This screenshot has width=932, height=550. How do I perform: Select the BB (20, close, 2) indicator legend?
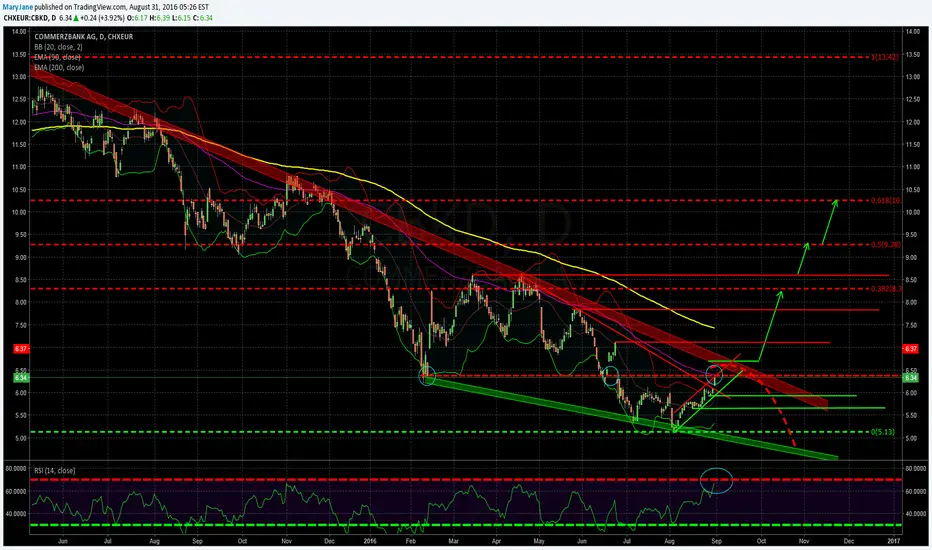pyautogui.click(x=58, y=47)
